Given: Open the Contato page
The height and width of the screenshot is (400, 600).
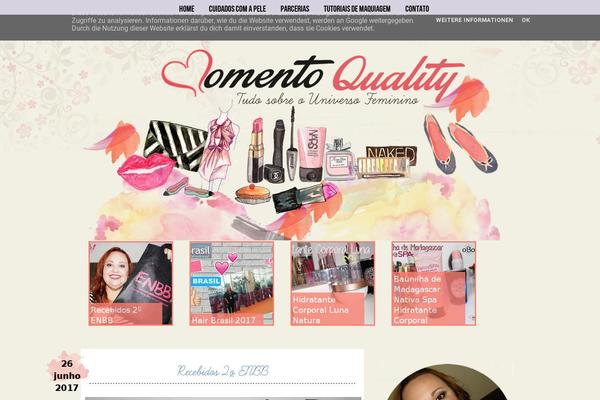Looking at the screenshot, I should 417,8.
